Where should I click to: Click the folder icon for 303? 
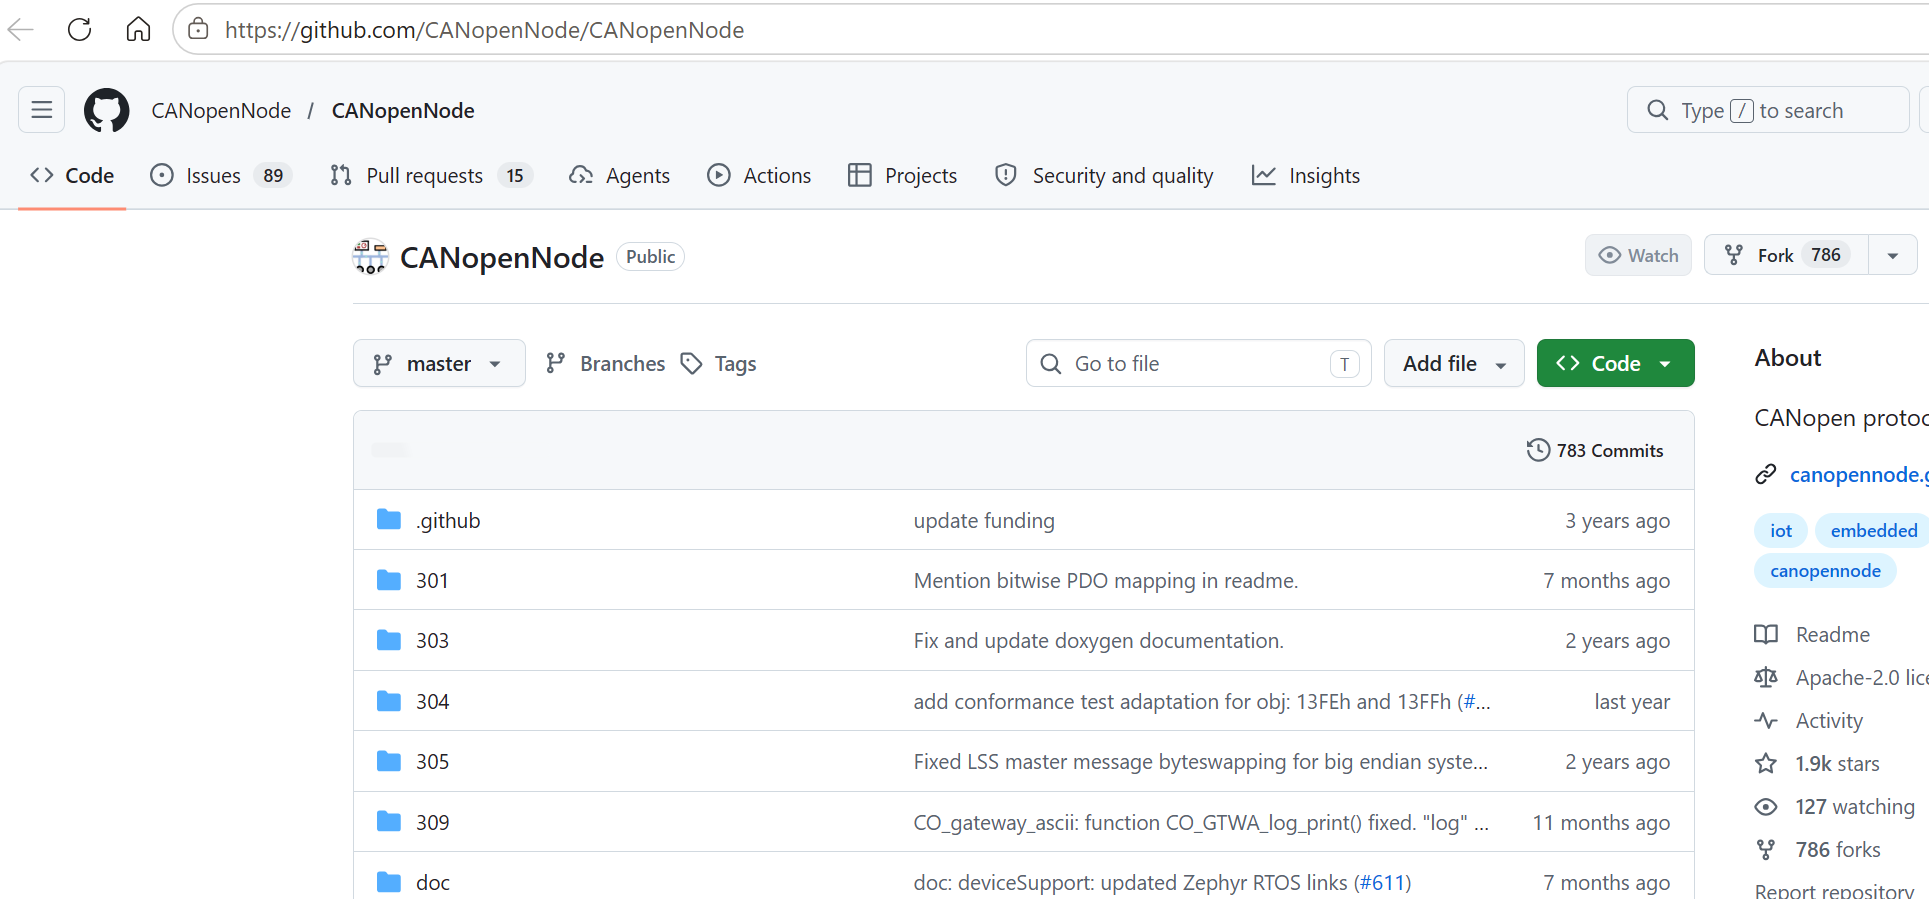point(389,640)
